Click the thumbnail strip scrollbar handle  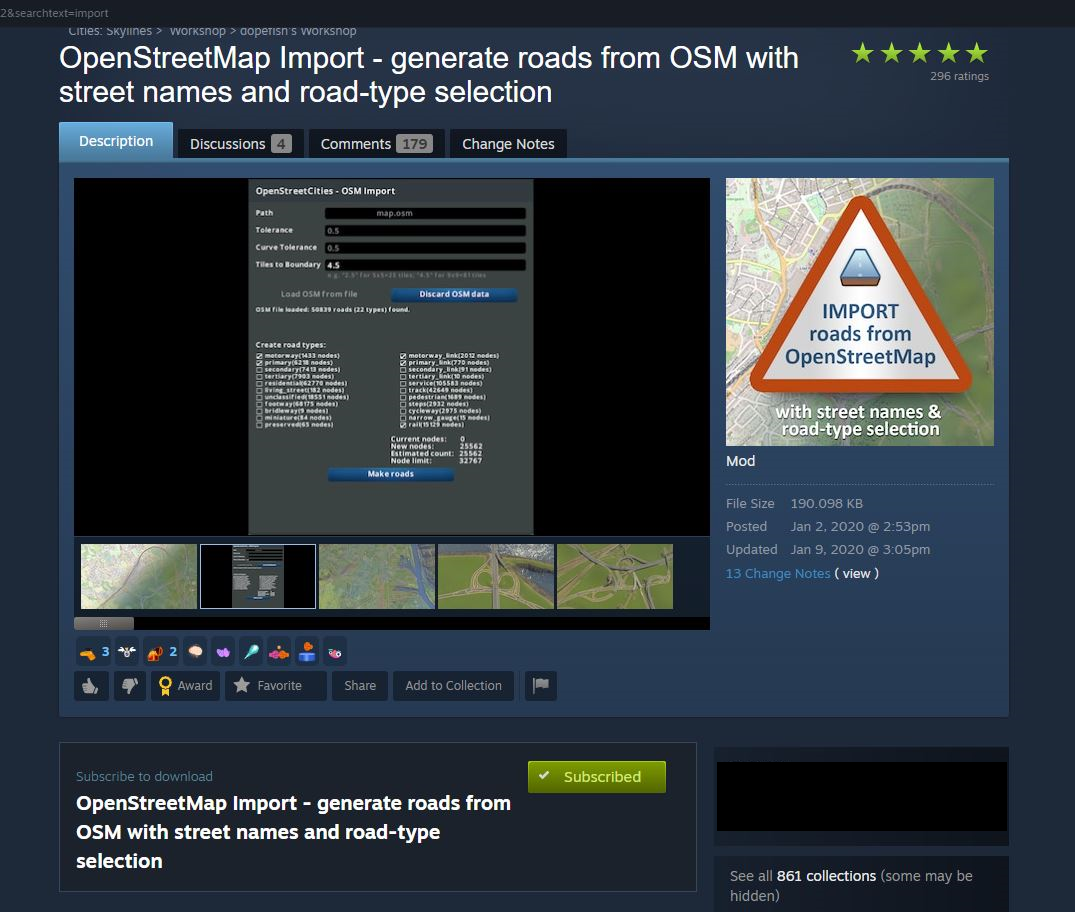coord(103,622)
